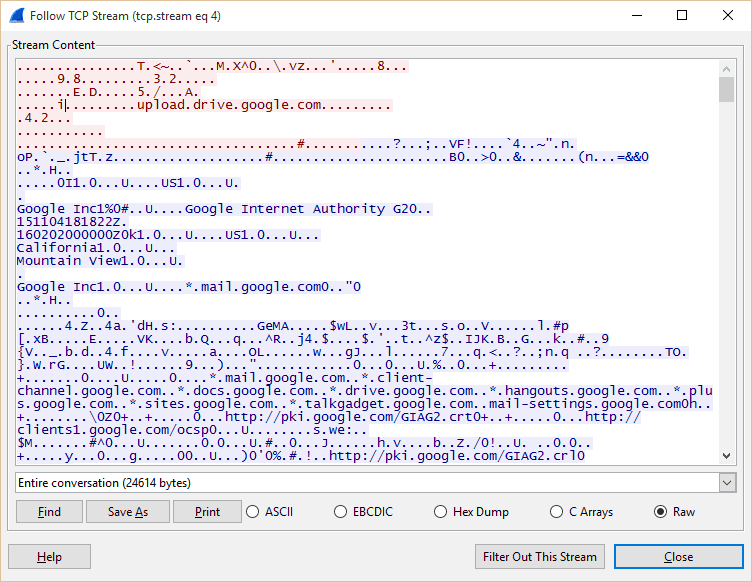This screenshot has width=752, height=582.
Task: Minimize the Follow TCP Stream window
Action: coord(636,15)
